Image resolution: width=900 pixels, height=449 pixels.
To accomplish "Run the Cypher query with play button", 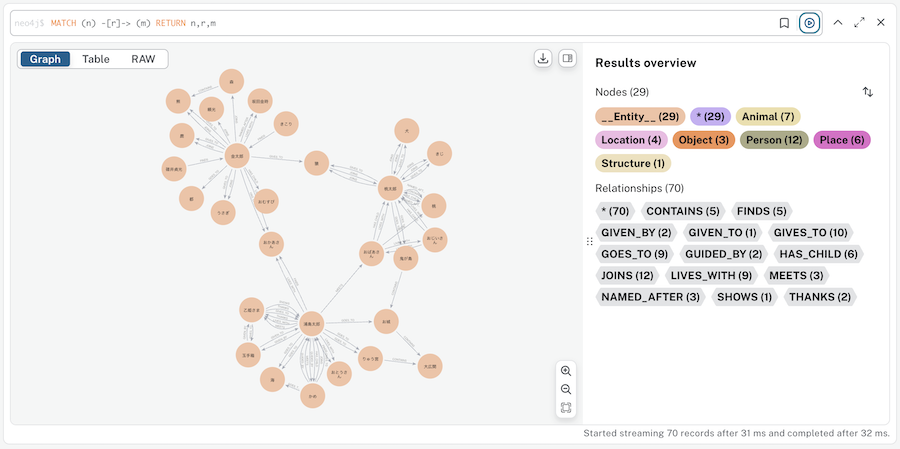I will click(809, 23).
